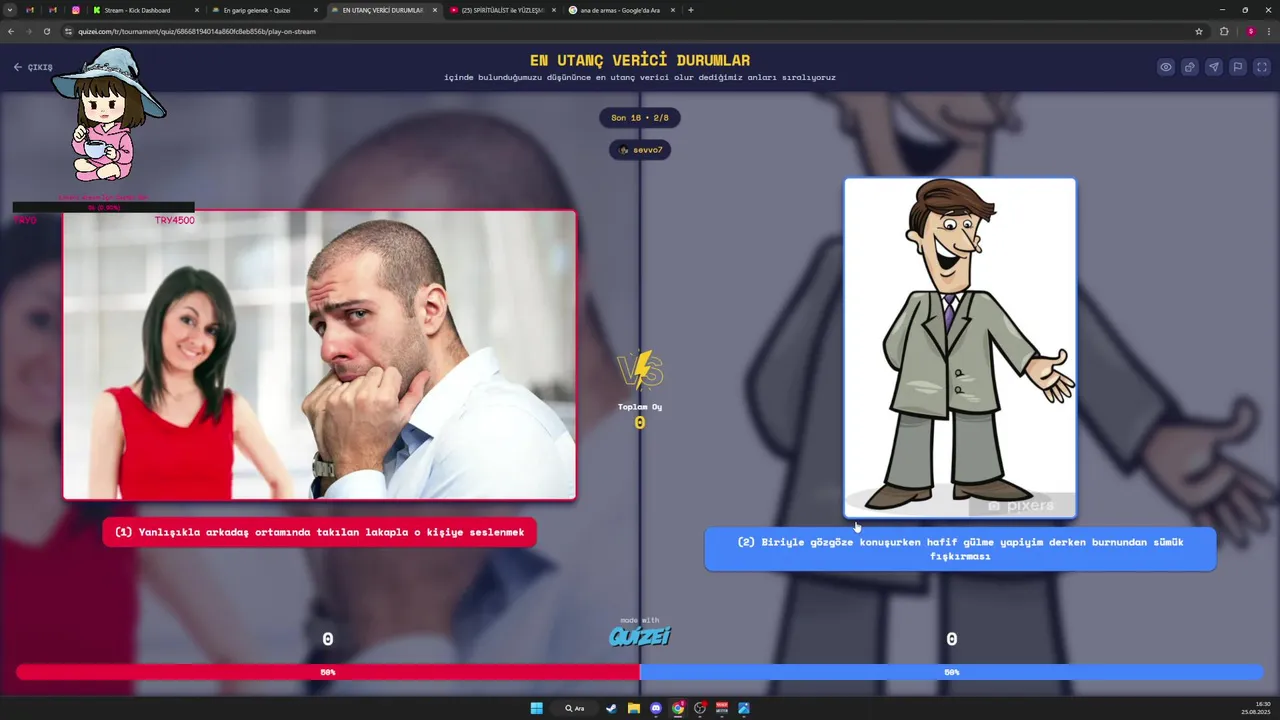Screen dimensions: 1280x720
Task: Select option (1) Yanlışlıkla arkadaş ortamında label
Action: click(320, 532)
